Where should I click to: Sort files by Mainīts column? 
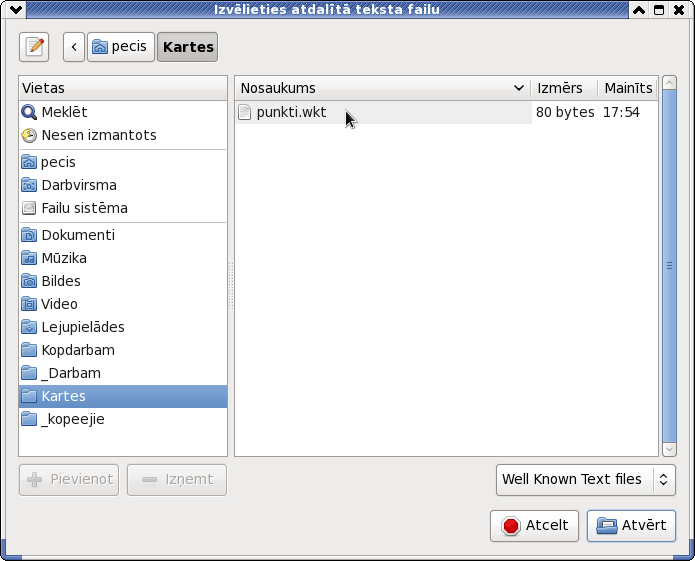click(x=628, y=88)
